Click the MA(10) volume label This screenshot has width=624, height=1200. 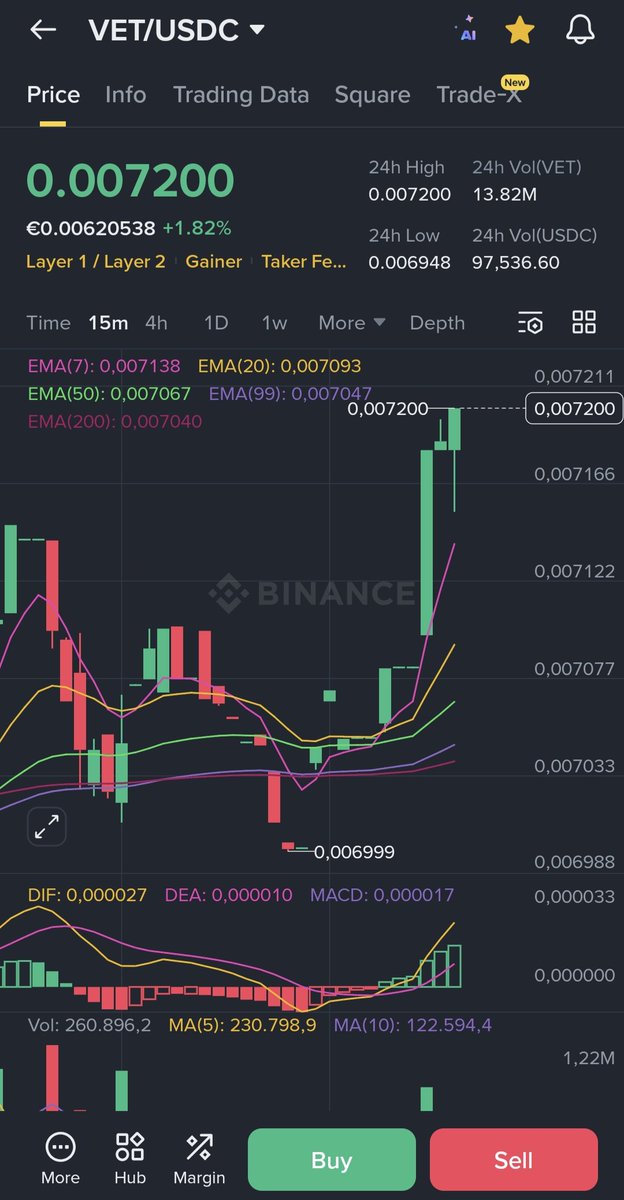coord(413,1026)
